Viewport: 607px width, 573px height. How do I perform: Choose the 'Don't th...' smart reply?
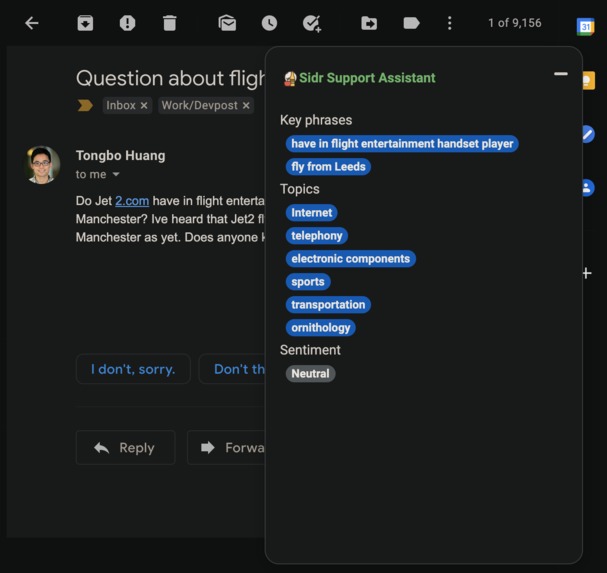[x=232, y=369]
